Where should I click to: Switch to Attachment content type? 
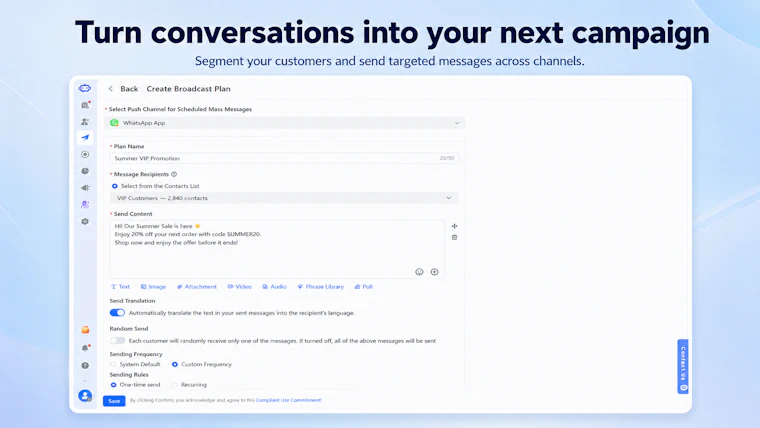tap(197, 287)
